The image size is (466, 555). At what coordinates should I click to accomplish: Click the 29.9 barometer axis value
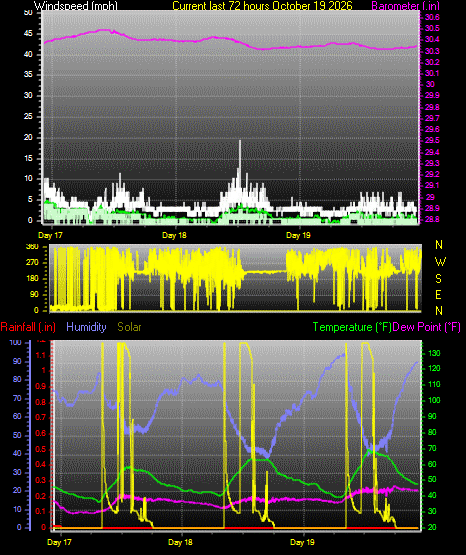tap(432, 96)
